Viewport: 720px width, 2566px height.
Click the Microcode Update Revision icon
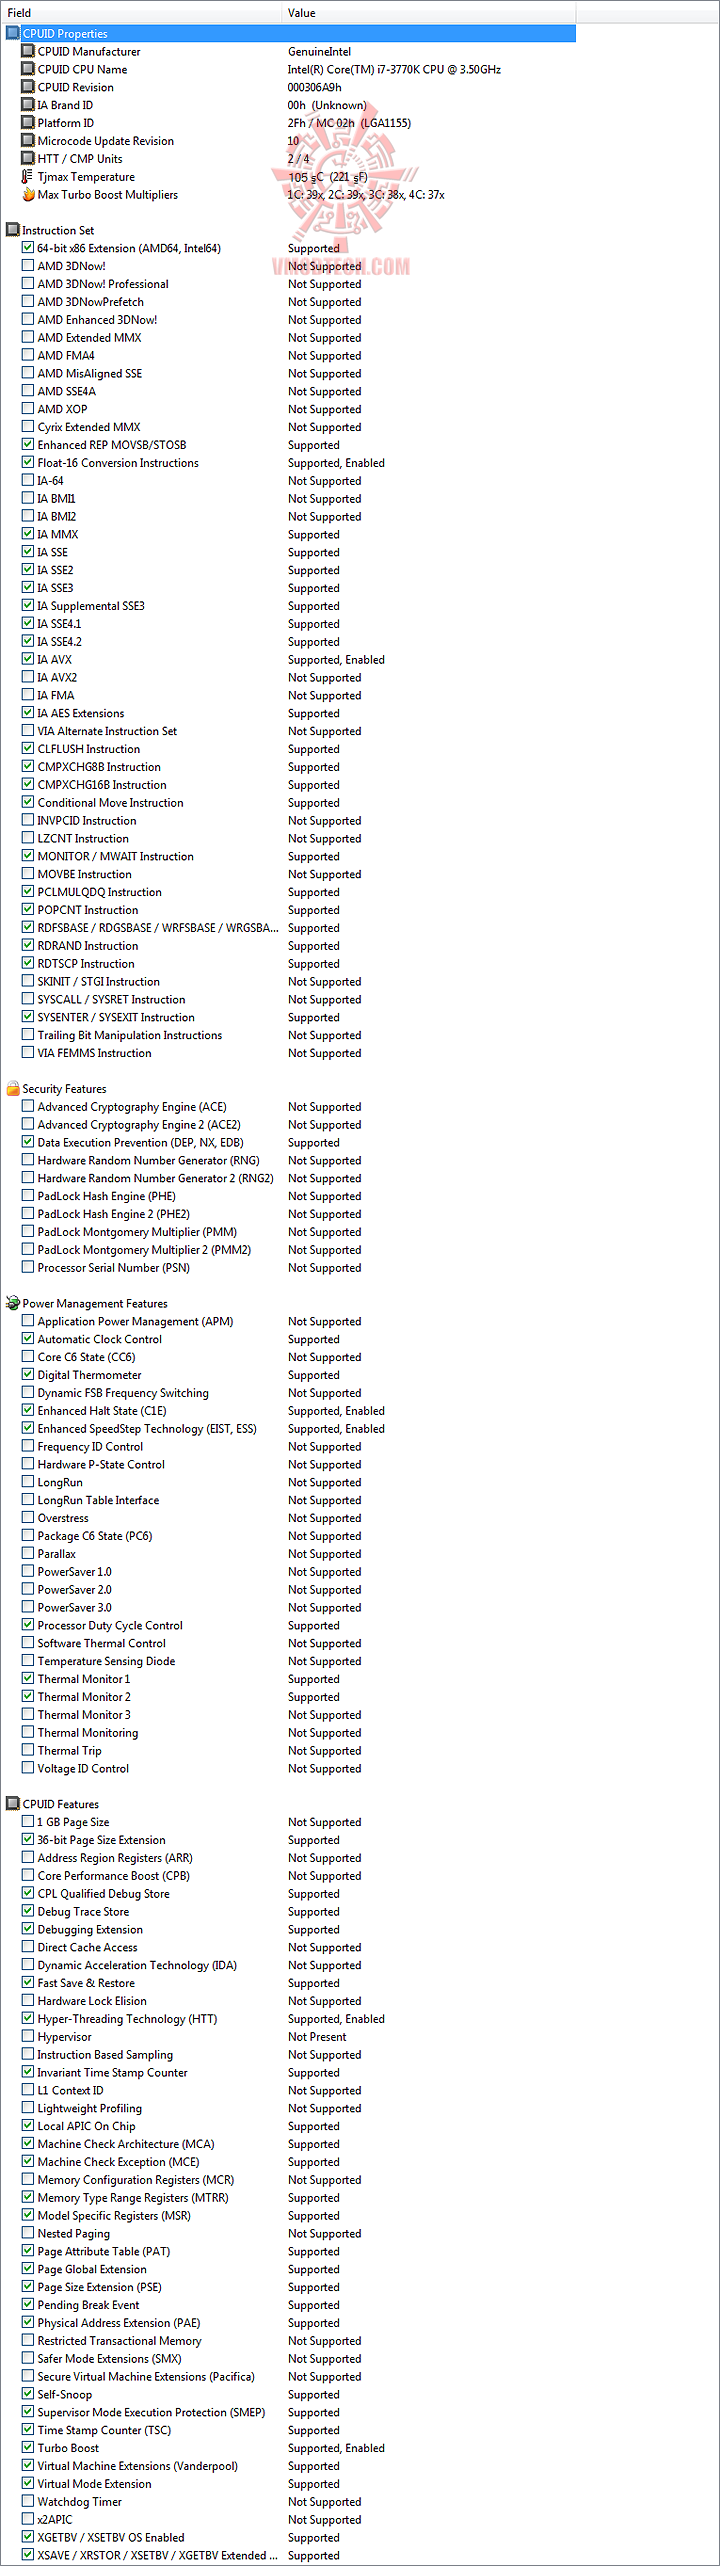pyautogui.click(x=28, y=141)
